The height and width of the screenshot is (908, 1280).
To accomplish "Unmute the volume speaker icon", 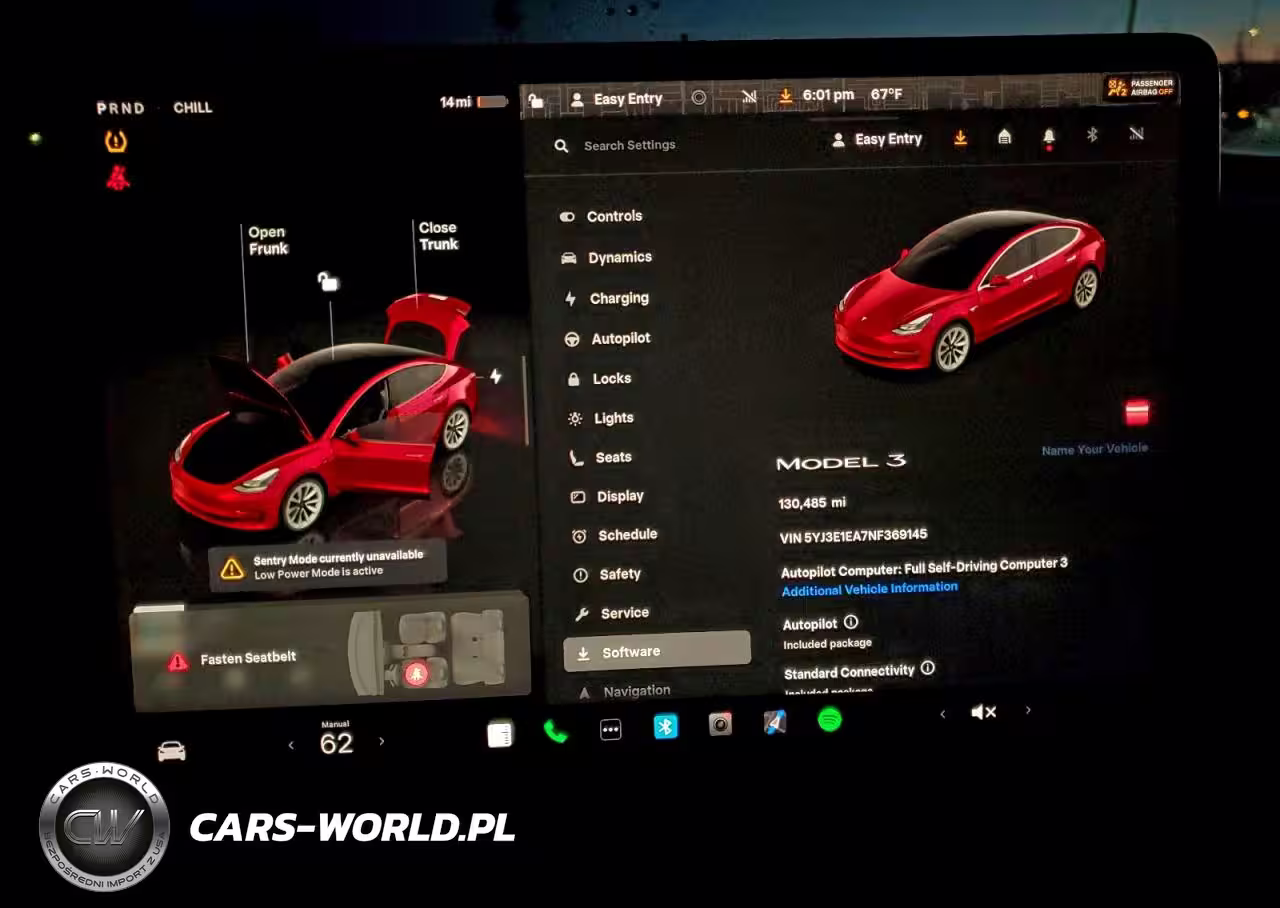I will (983, 712).
